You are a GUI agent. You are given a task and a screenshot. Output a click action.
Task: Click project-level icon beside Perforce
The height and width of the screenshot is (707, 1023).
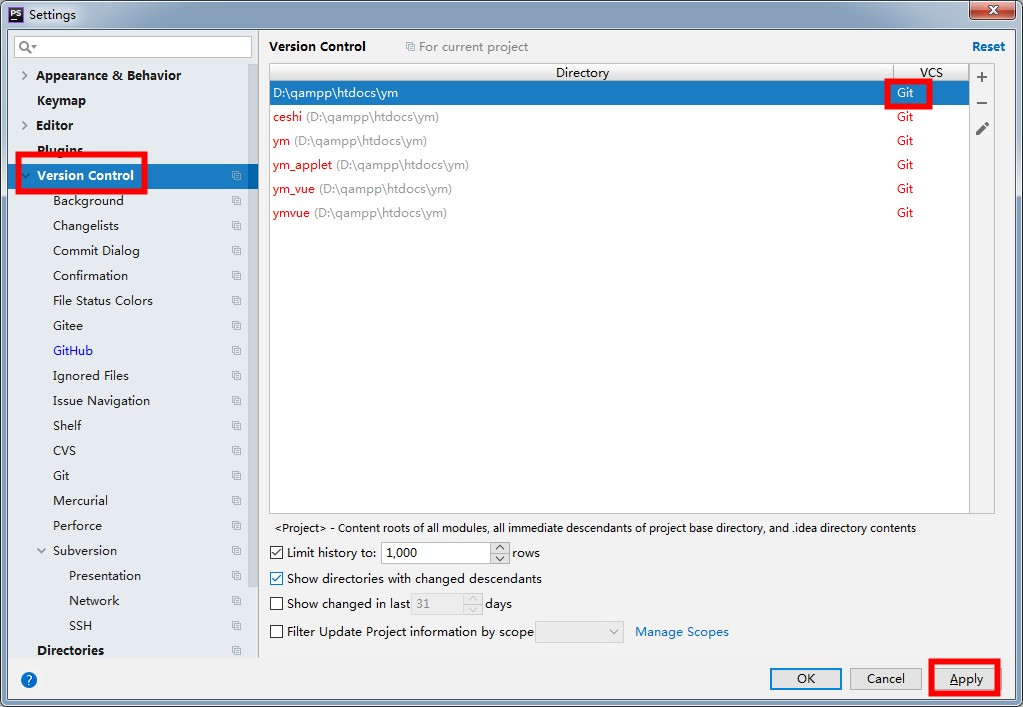(x=236, y=526)
